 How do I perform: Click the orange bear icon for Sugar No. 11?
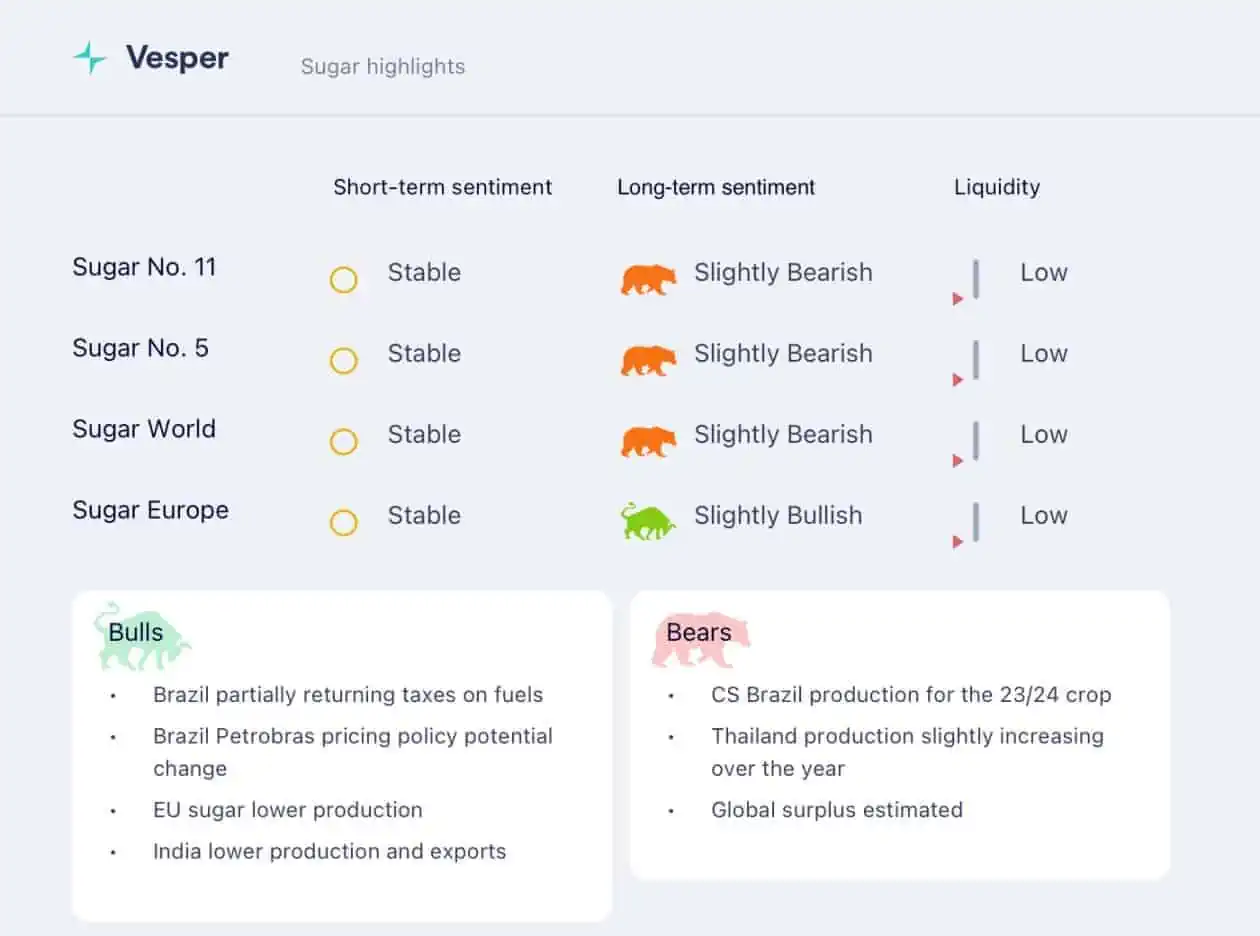[648, 279]
